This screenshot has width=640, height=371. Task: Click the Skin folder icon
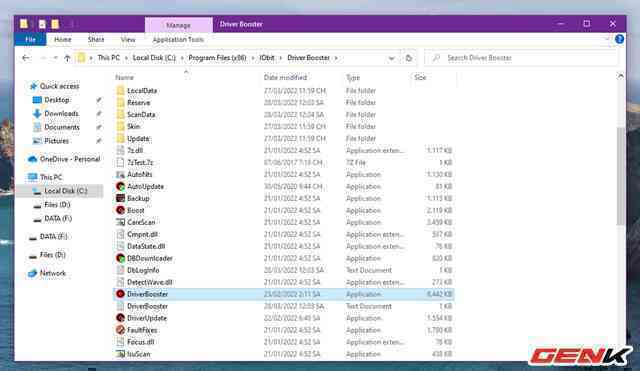point(120,127)
